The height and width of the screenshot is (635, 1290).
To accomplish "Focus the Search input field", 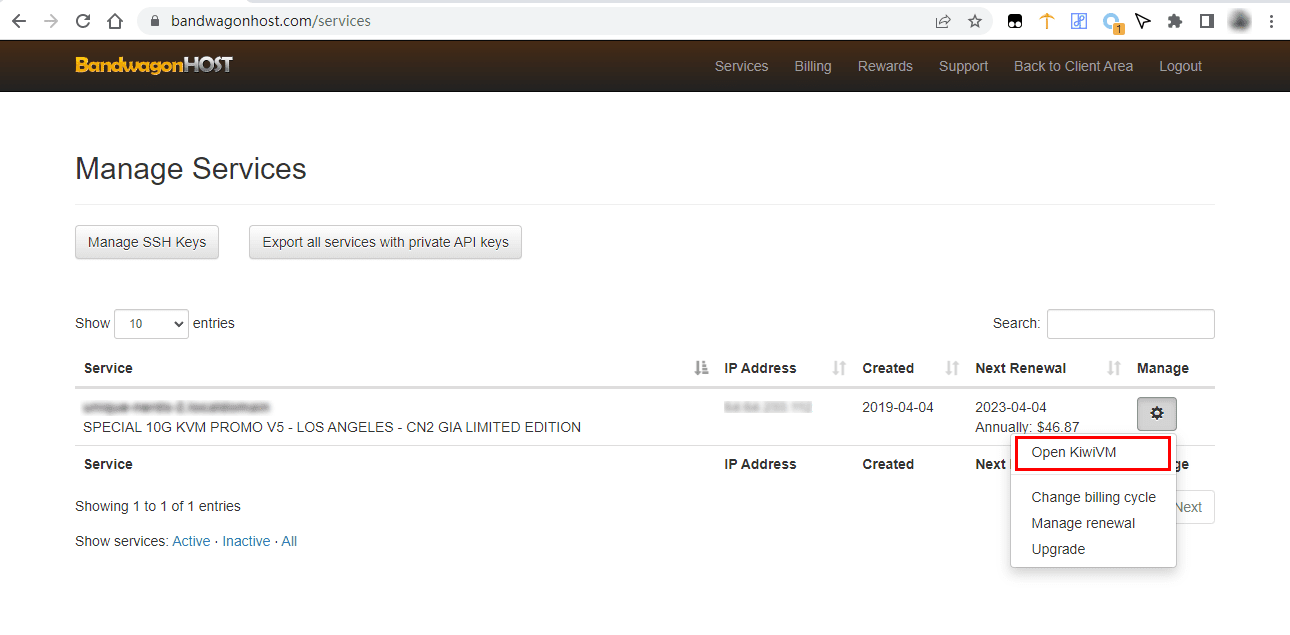I will pos(1130,324).
